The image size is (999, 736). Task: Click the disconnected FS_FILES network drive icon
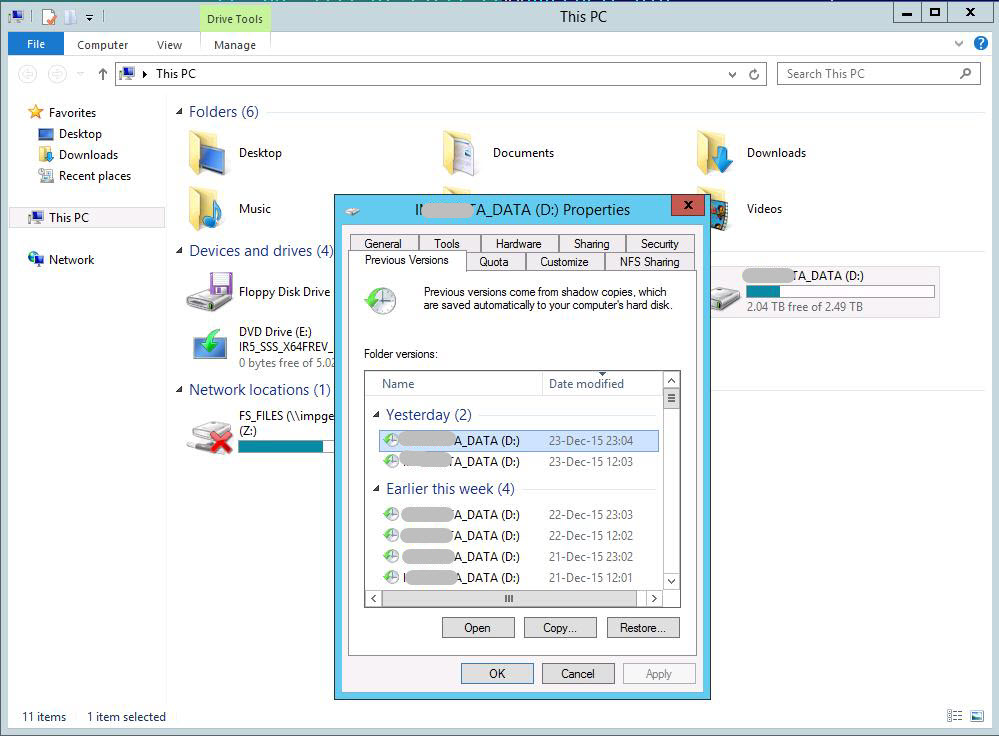(x=208, y=435)
